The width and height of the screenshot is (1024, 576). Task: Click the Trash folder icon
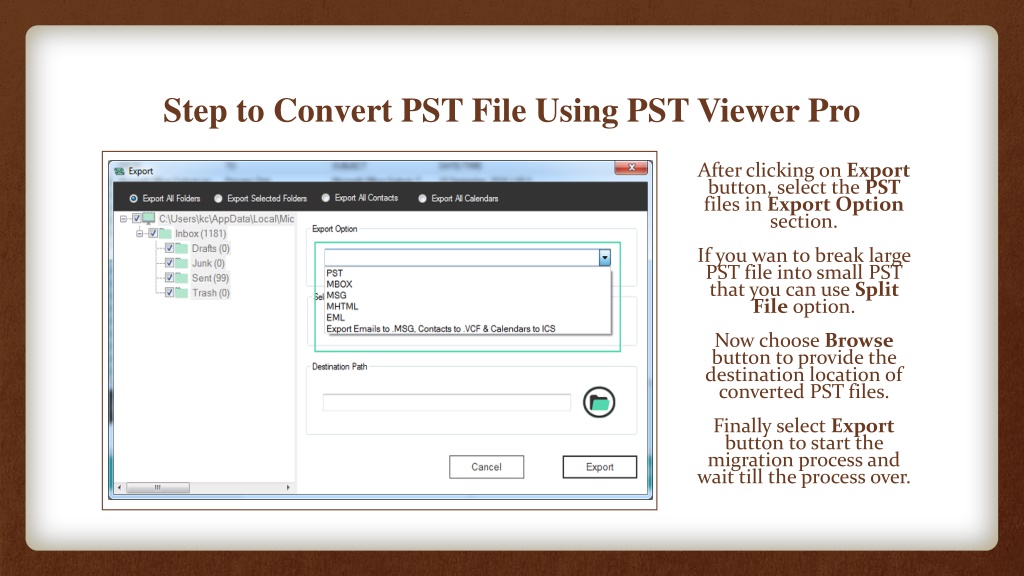[182, 293]
